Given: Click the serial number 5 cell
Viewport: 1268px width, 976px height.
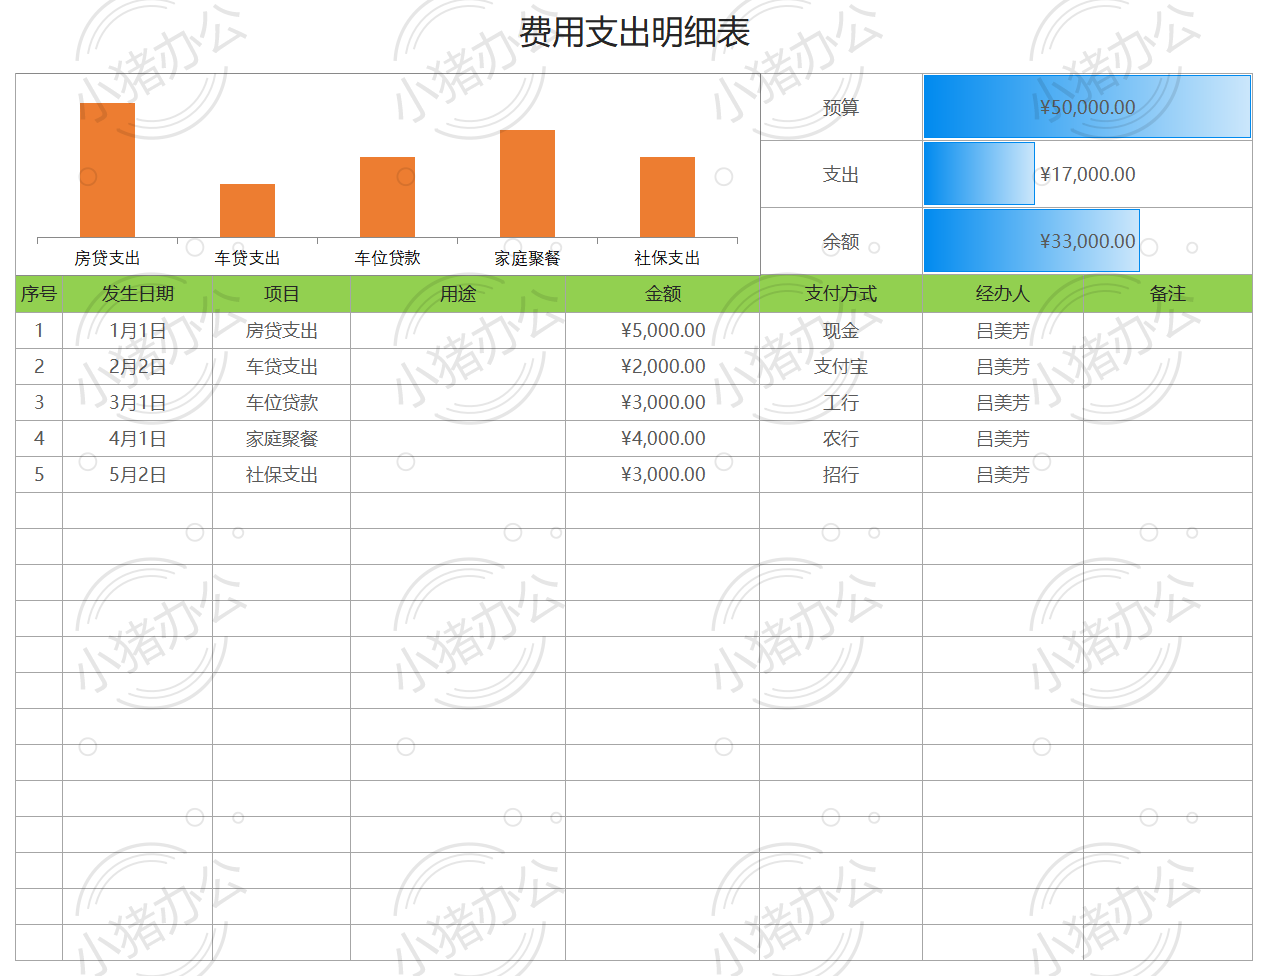Looking at the screenshot, I should click(x=39, y=475).
